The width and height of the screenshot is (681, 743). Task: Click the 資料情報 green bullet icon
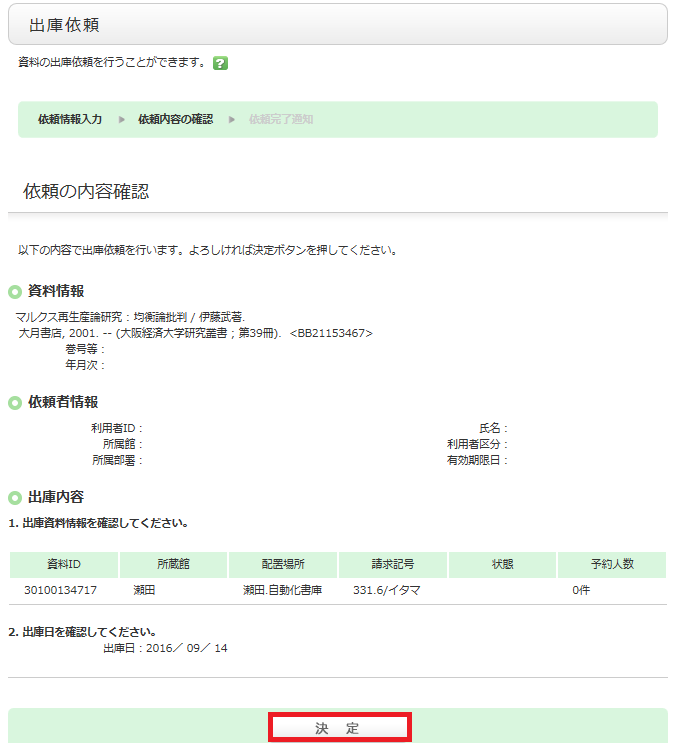tap(15, 292)
